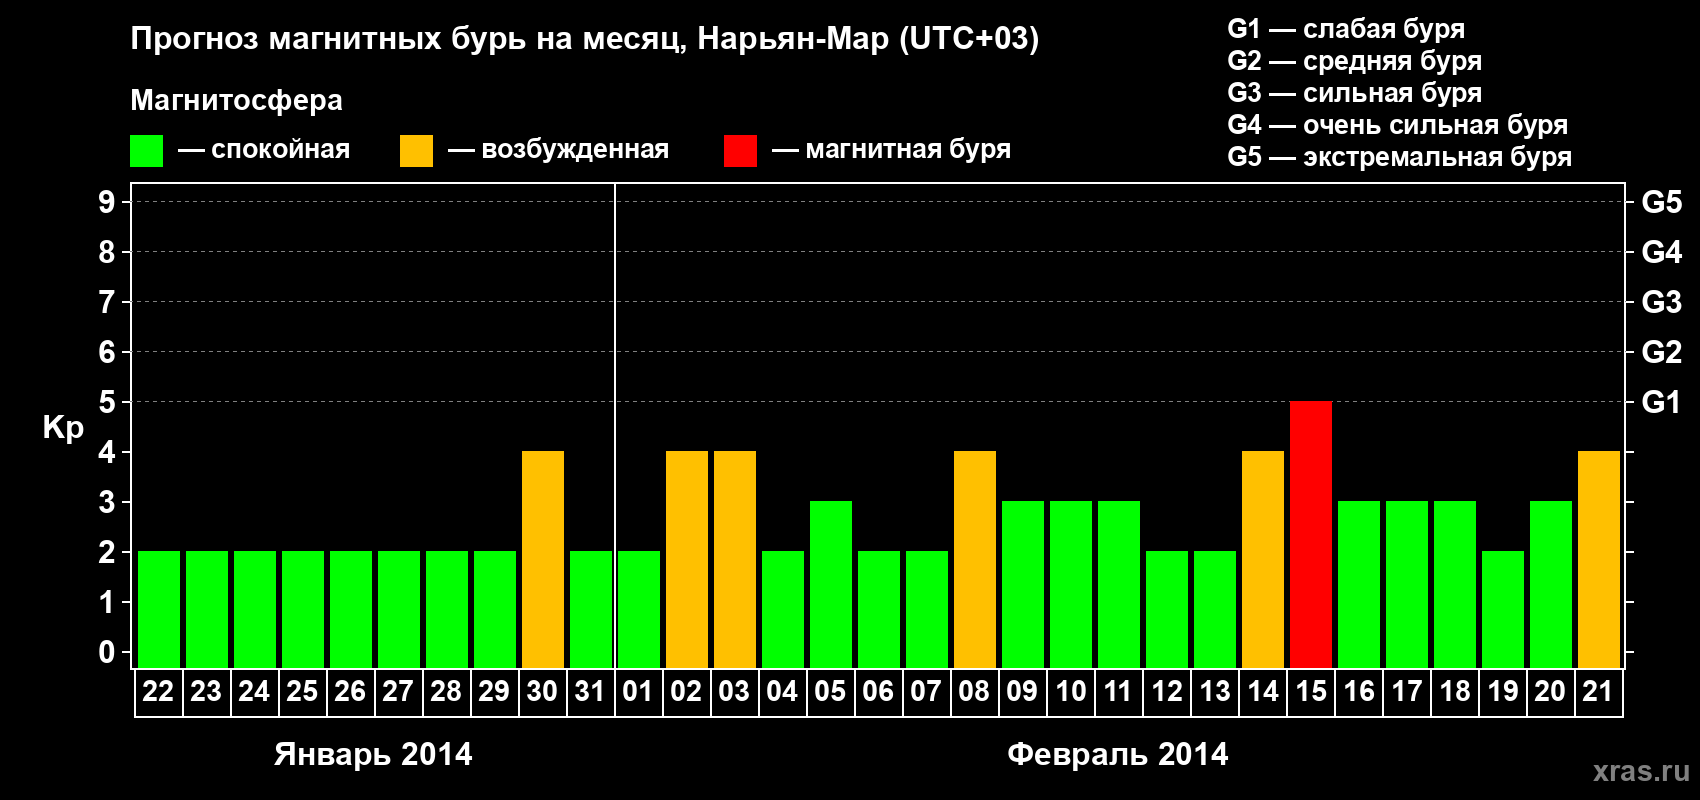Select the green bar for February 05
The image size is (1700, 800).
pyautogui.click(x=831, y=584)
